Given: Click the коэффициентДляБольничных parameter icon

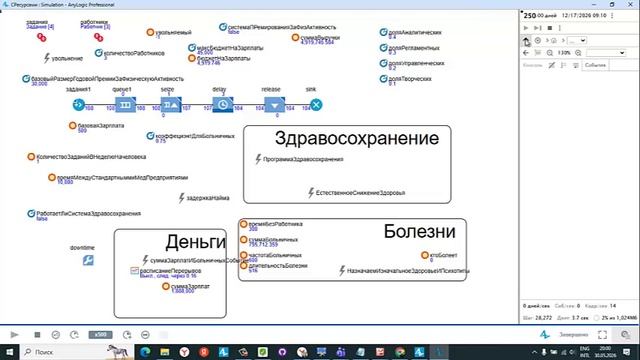Looking at the screenshot, I should 150,136.
